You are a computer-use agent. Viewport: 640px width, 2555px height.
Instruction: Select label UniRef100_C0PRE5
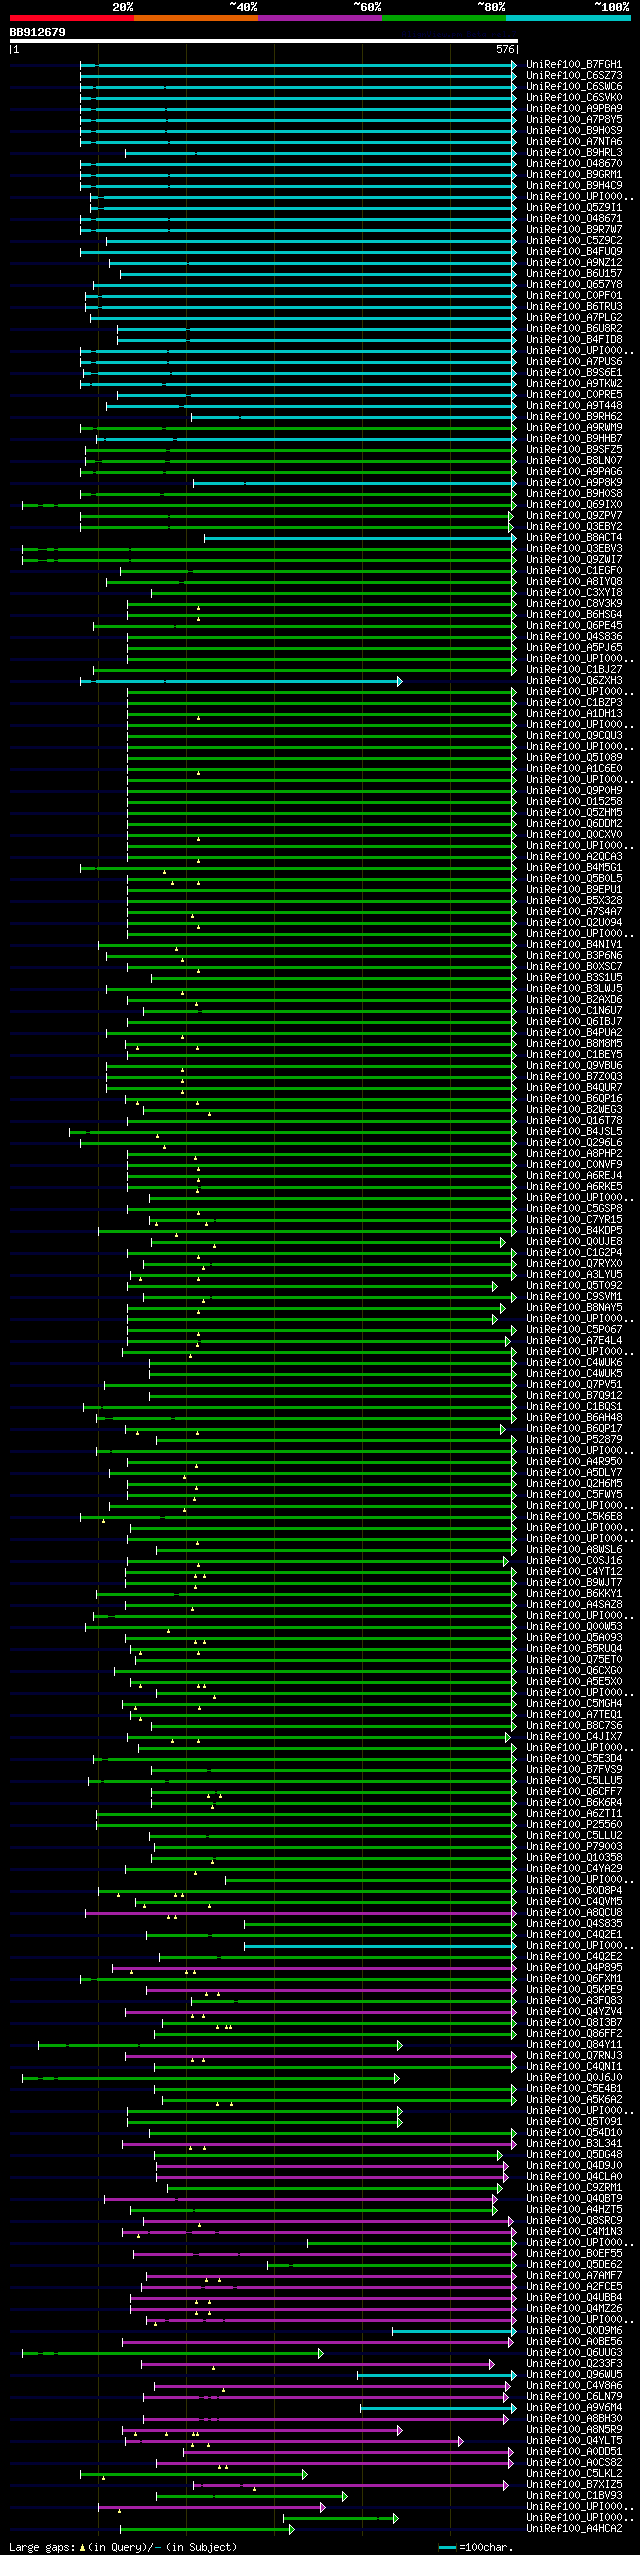tap(574, 395)
